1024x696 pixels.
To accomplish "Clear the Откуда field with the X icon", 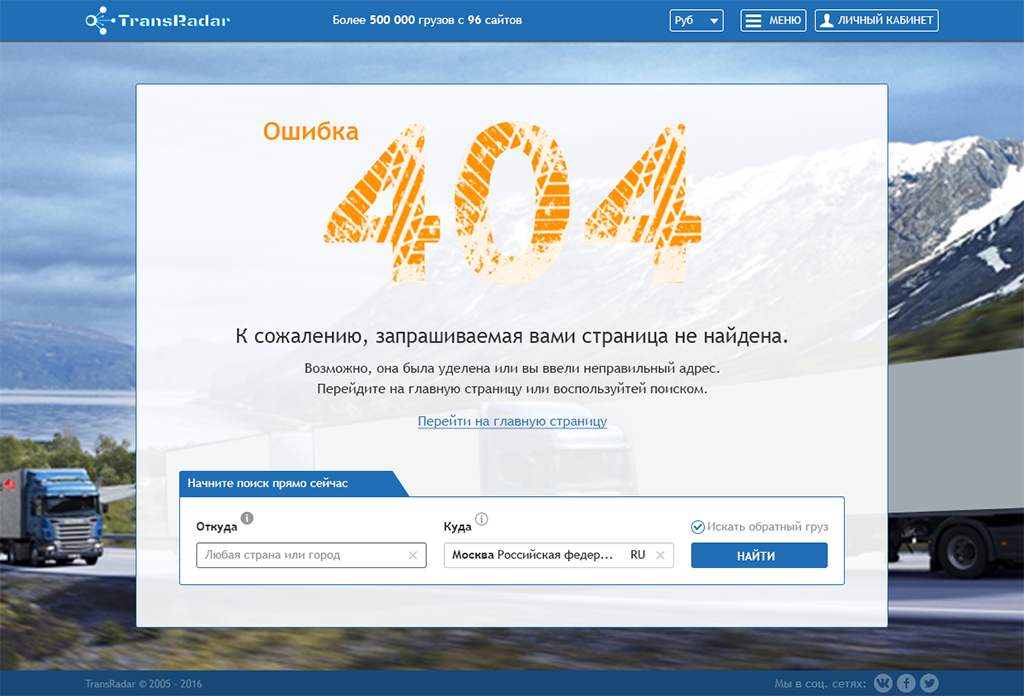I will point(413,555).
